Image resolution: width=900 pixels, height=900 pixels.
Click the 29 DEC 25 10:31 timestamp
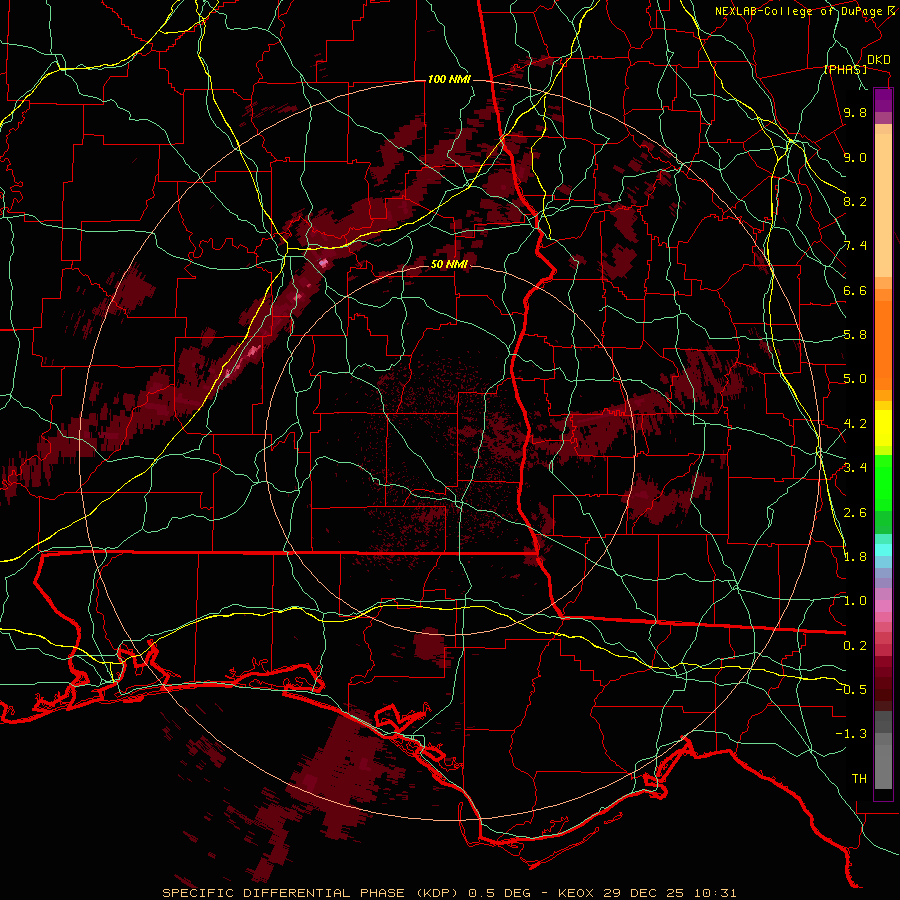(x=670, y=893)
